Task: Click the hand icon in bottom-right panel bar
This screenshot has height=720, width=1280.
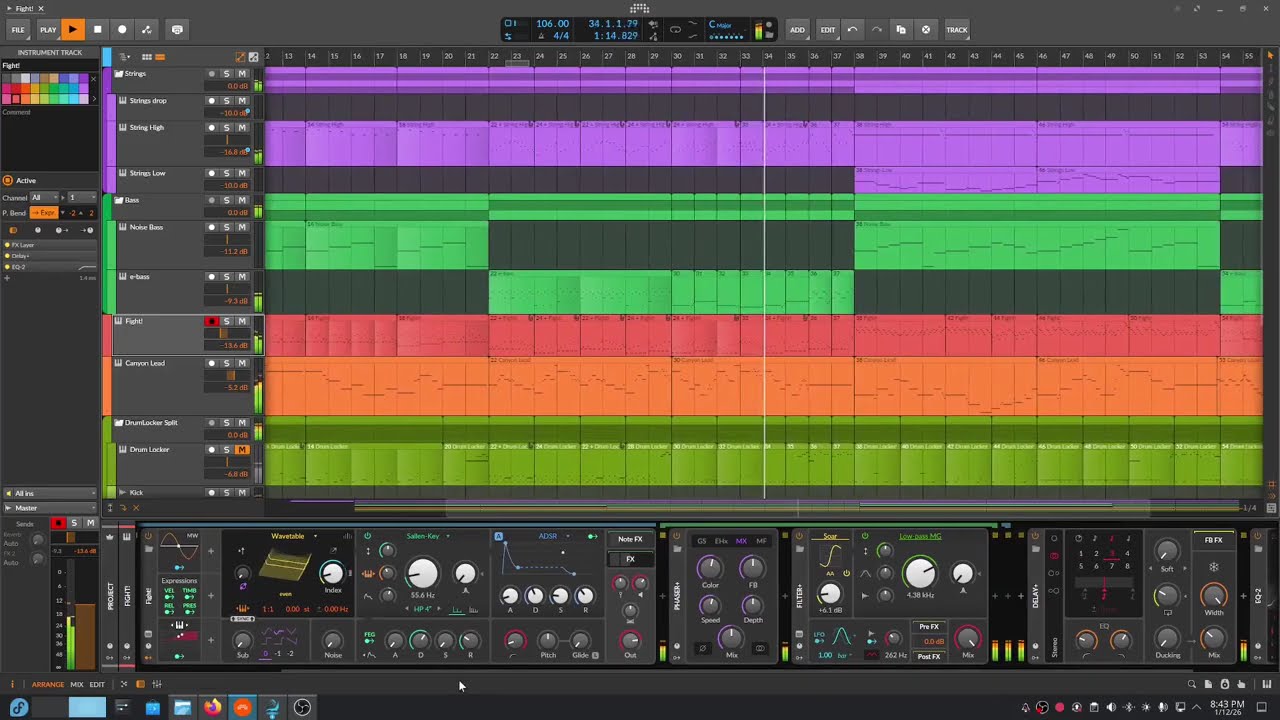Action: click(x=1242, y=684)
